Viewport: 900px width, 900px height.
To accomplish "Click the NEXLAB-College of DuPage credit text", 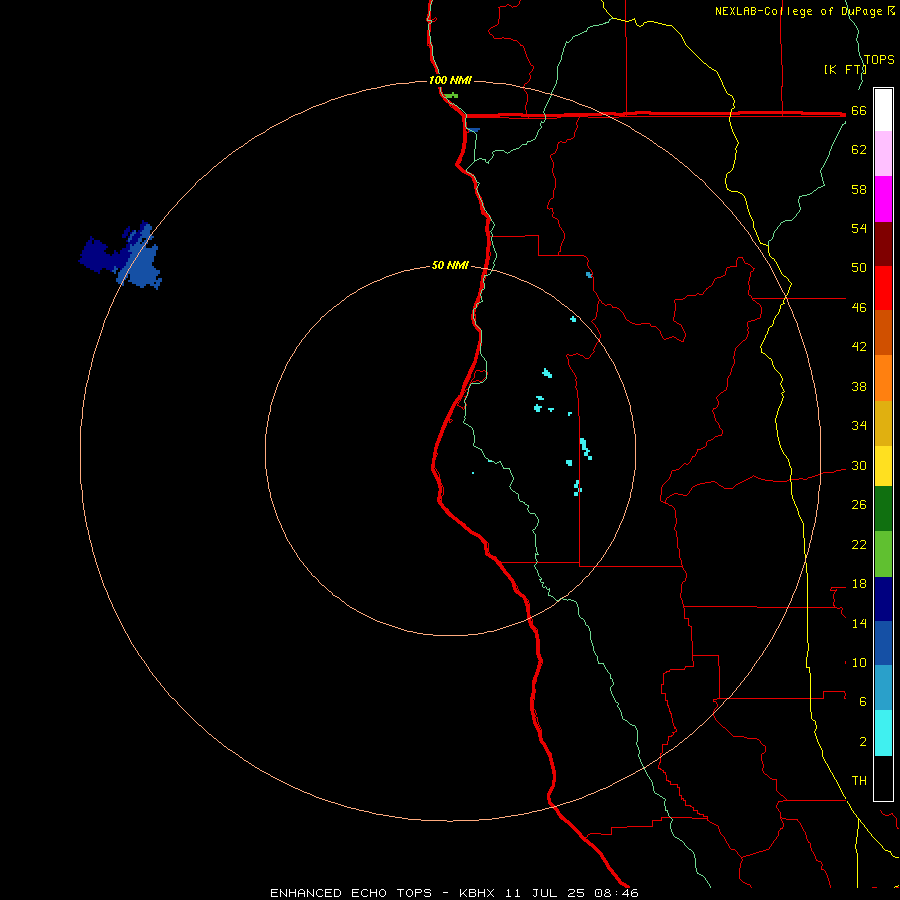I will tap(805, 11).
